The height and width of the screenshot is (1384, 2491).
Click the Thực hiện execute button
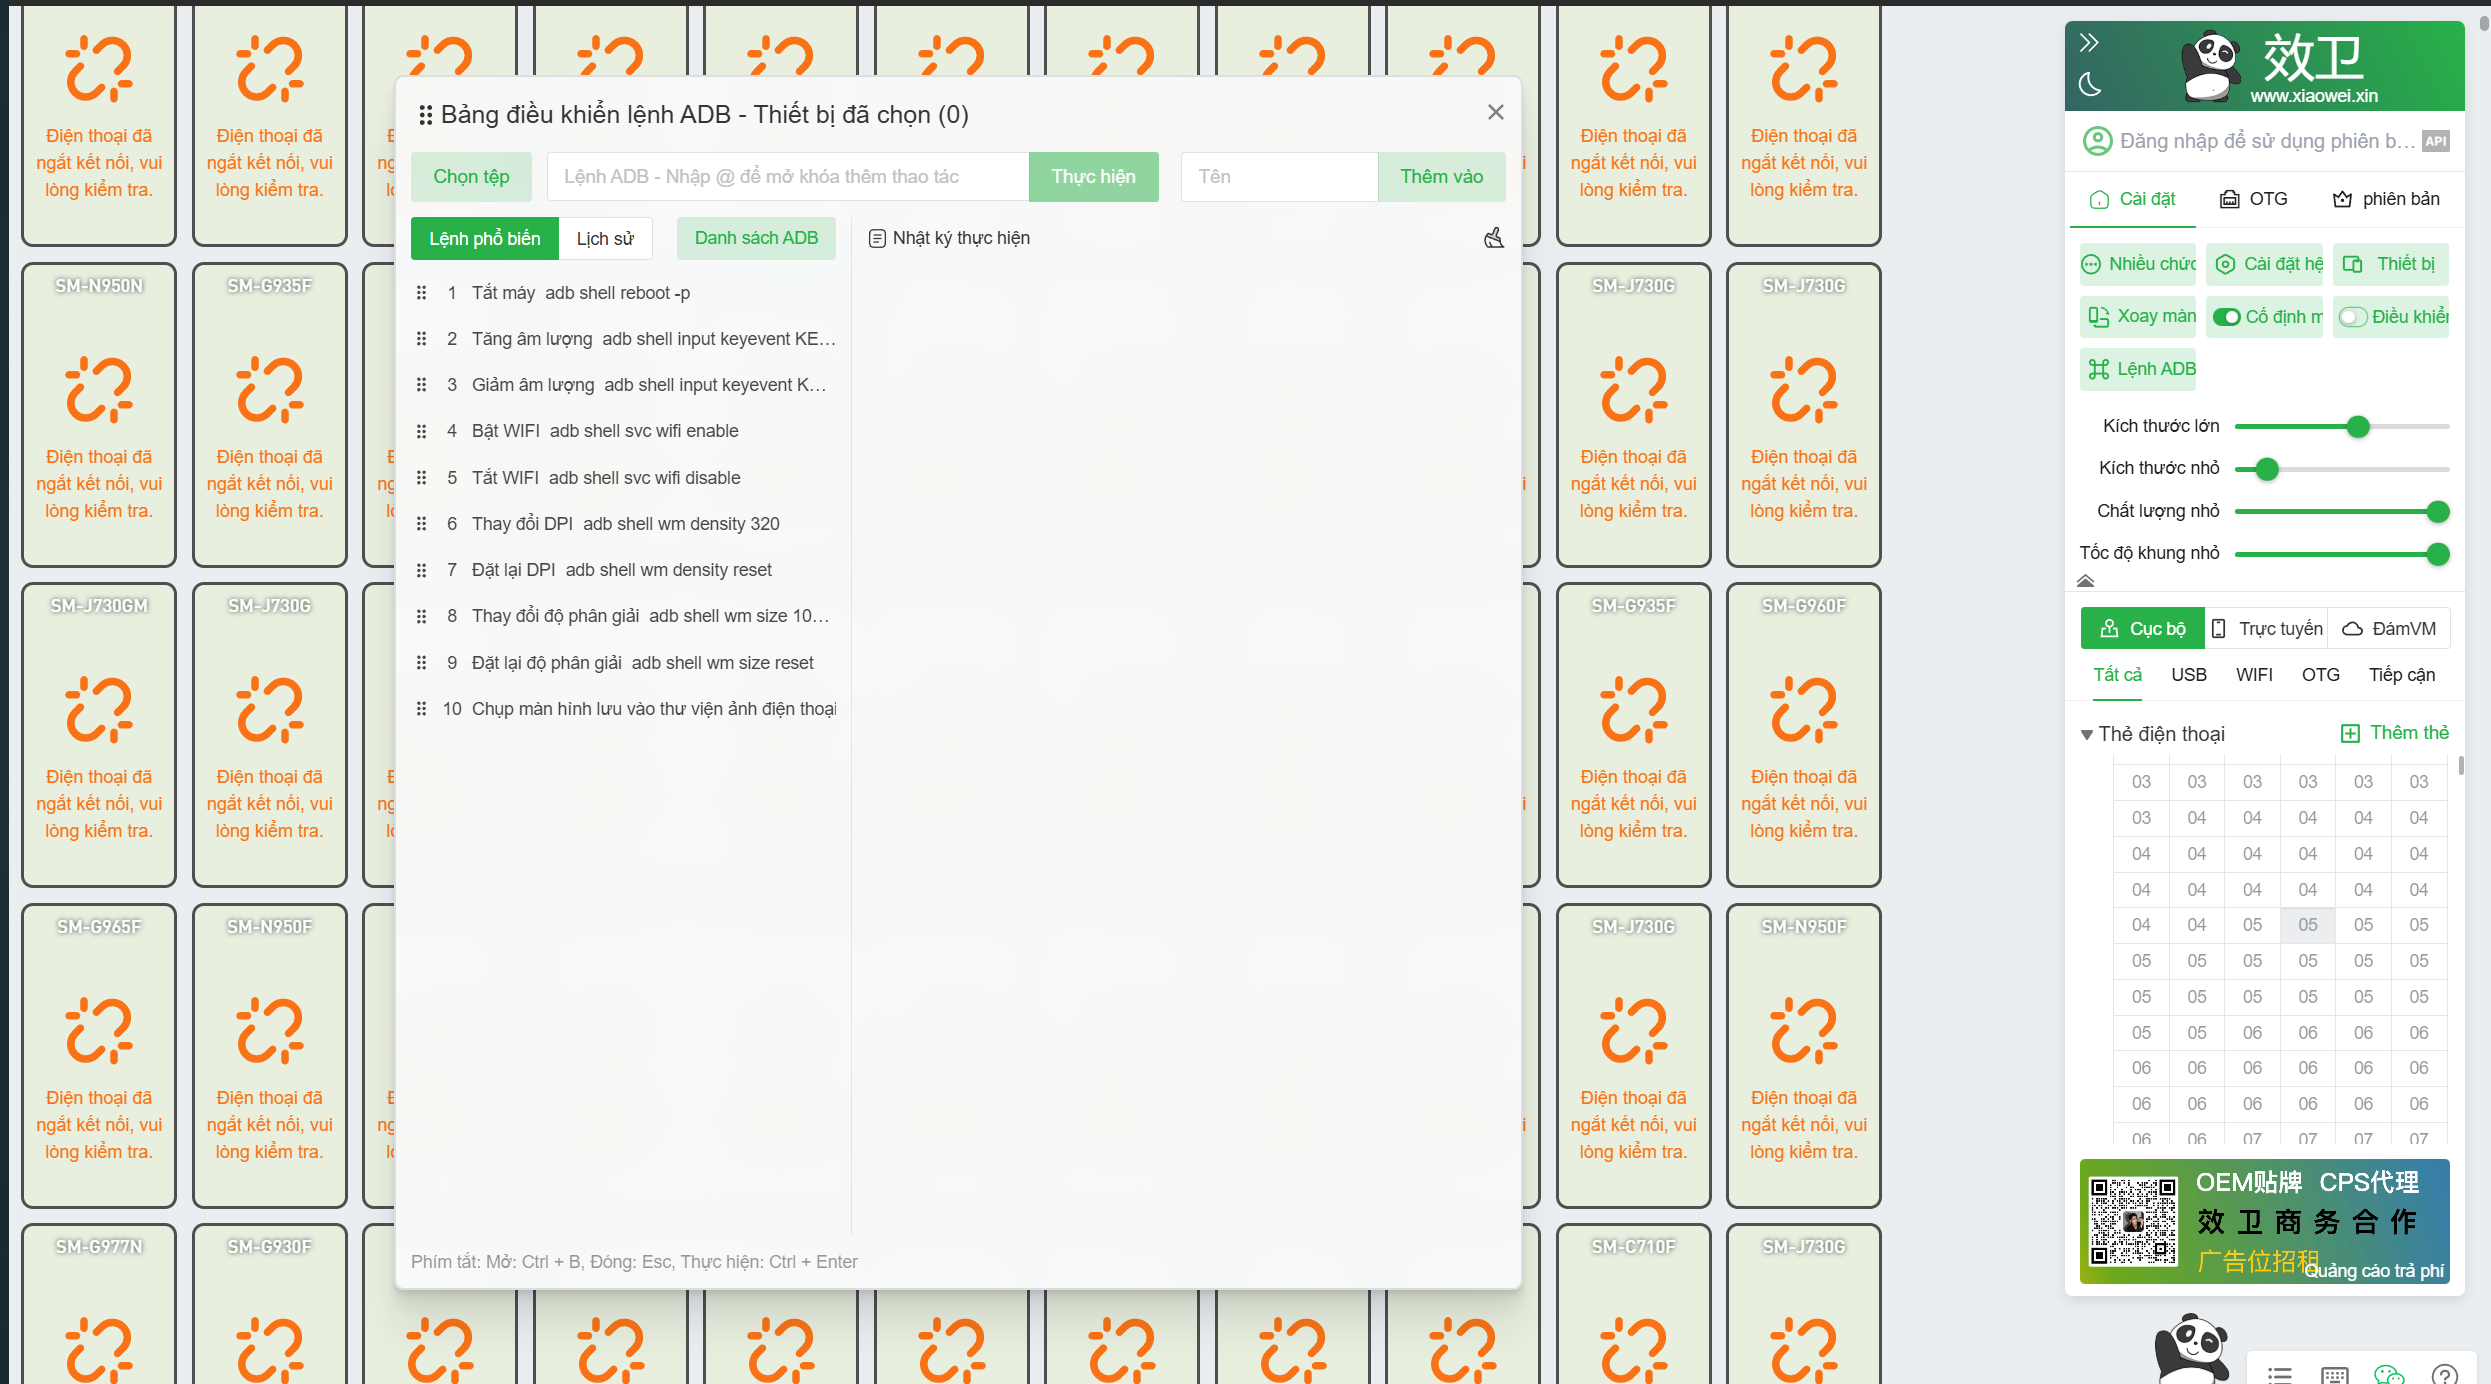pos(1093,177)
